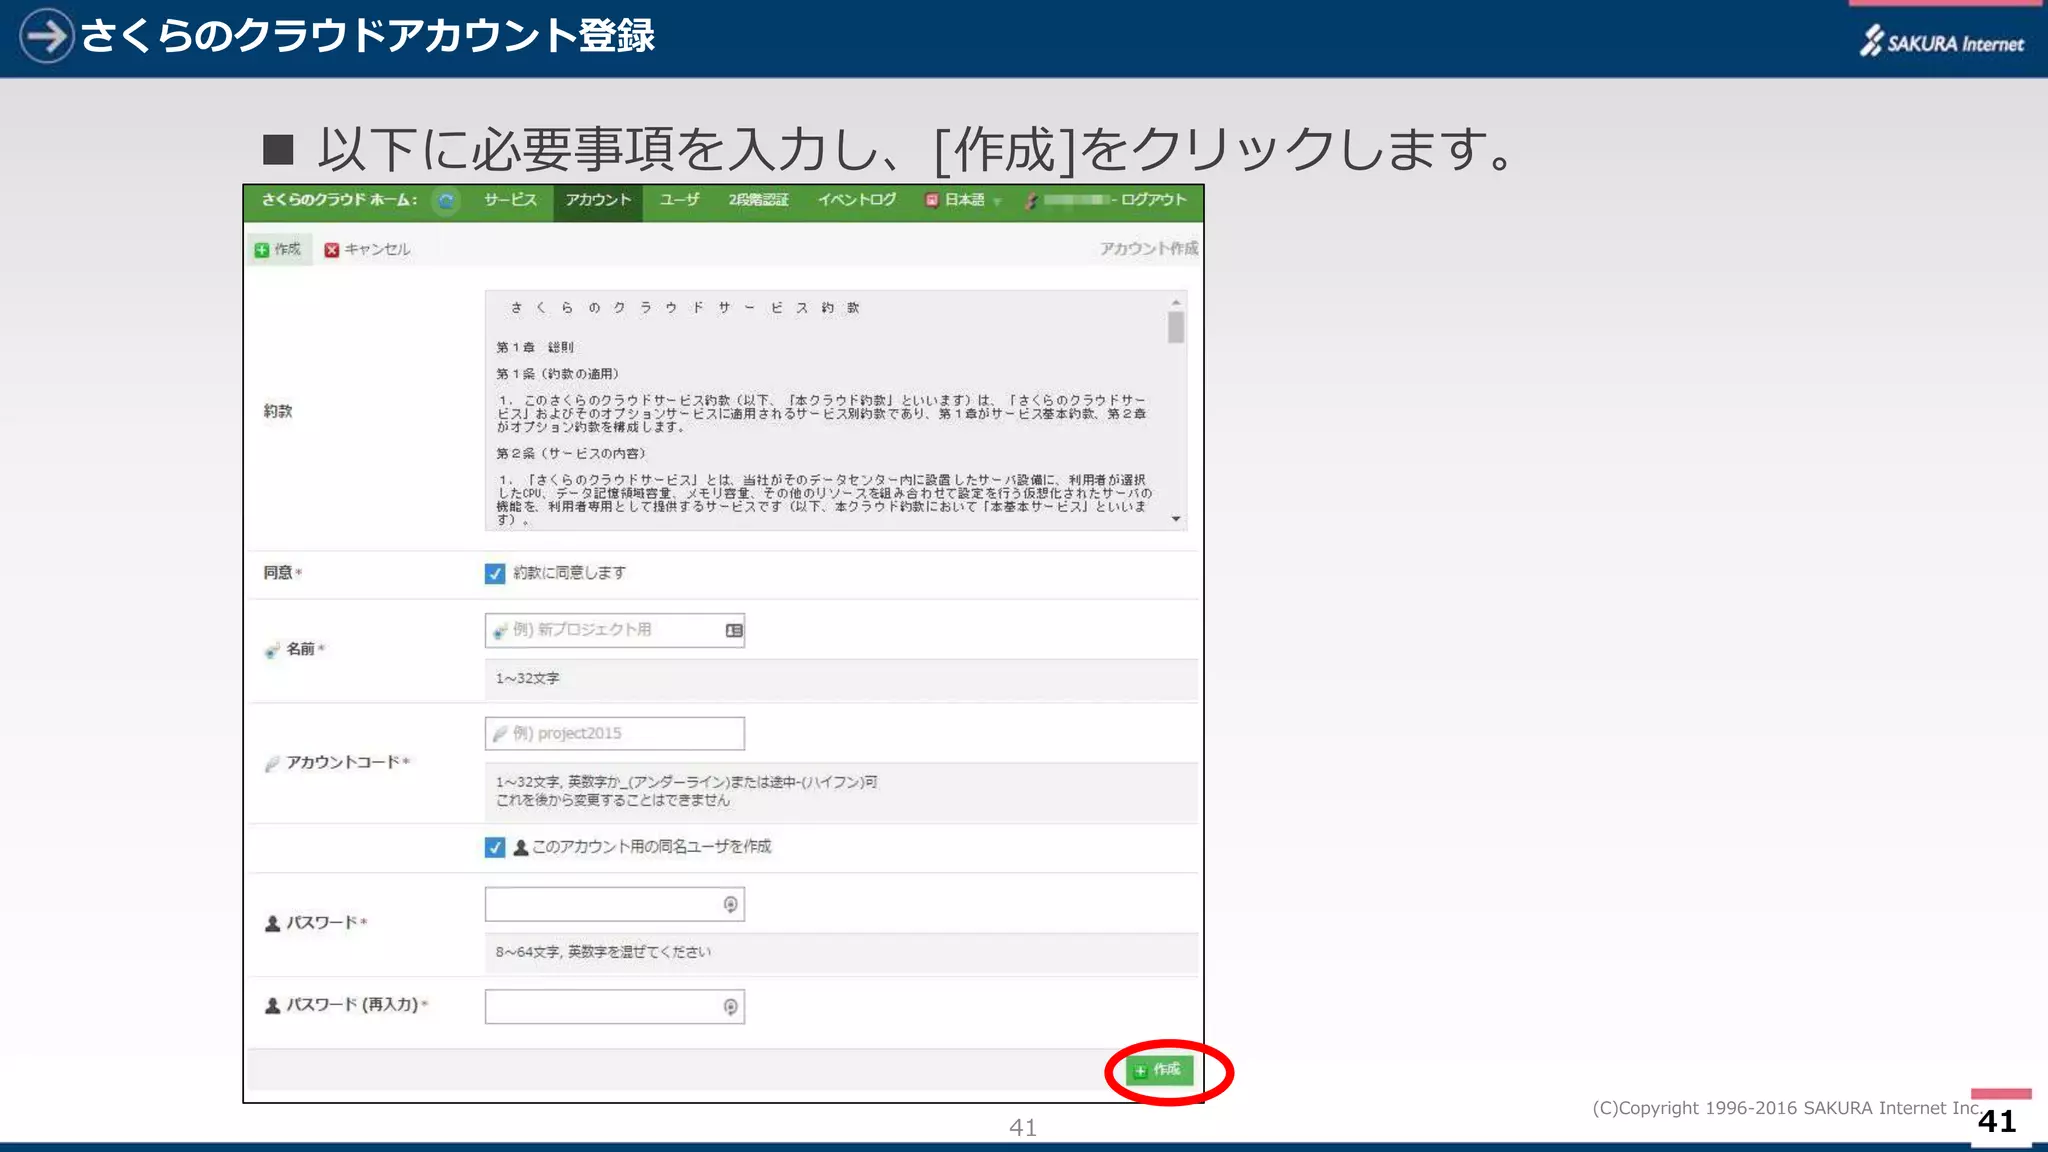The width and height of the screenshot is (2048, 1152).
Task: Click the ログアウト link
Action: (1153, 200)
